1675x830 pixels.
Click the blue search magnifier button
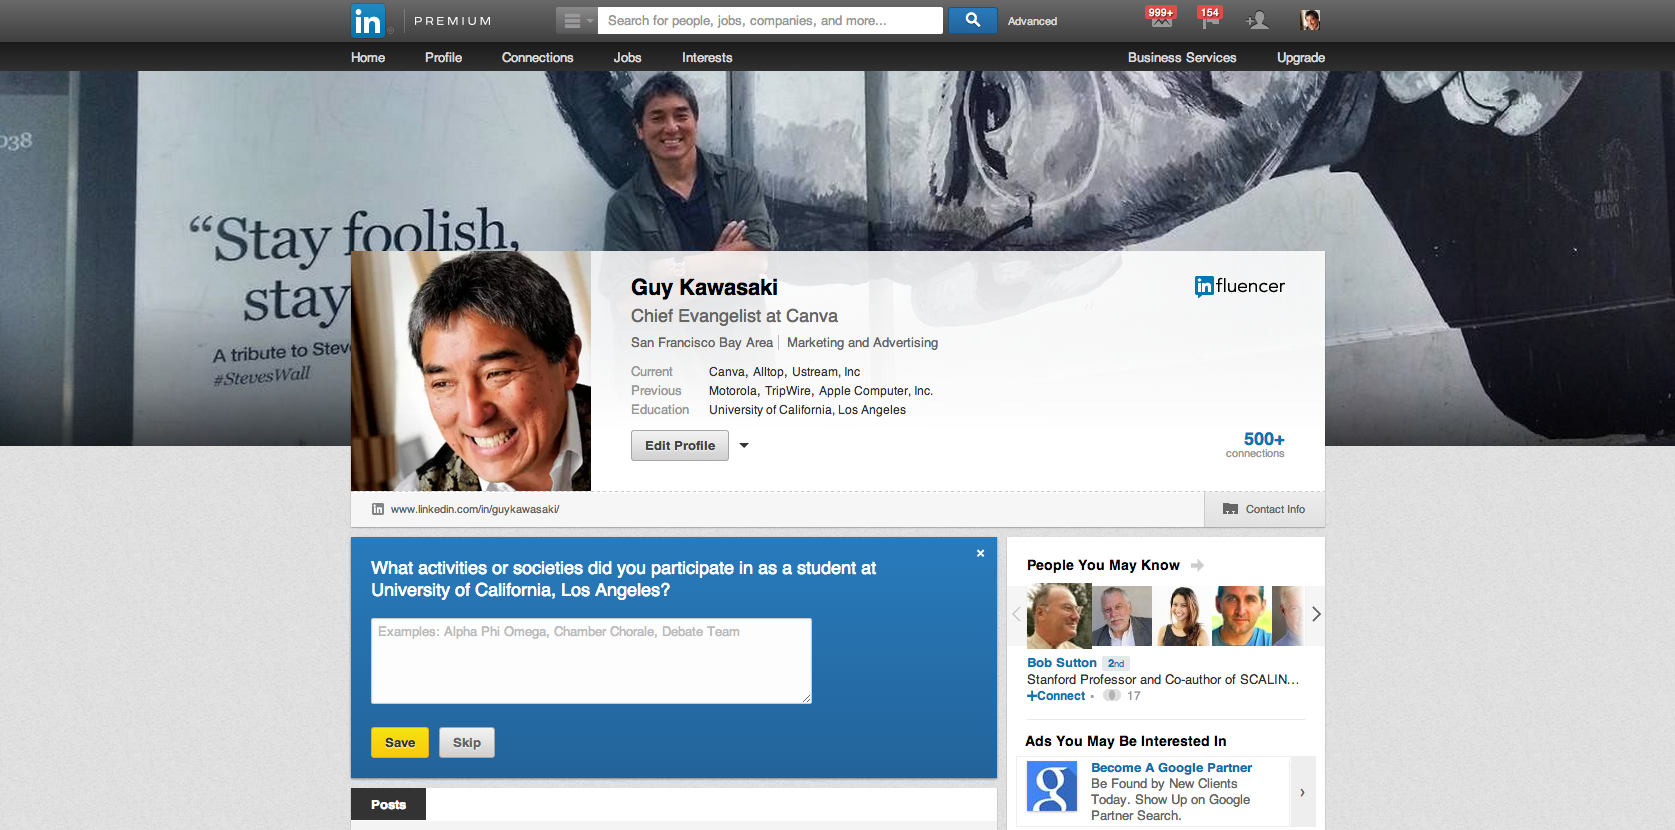coord(972,20)
